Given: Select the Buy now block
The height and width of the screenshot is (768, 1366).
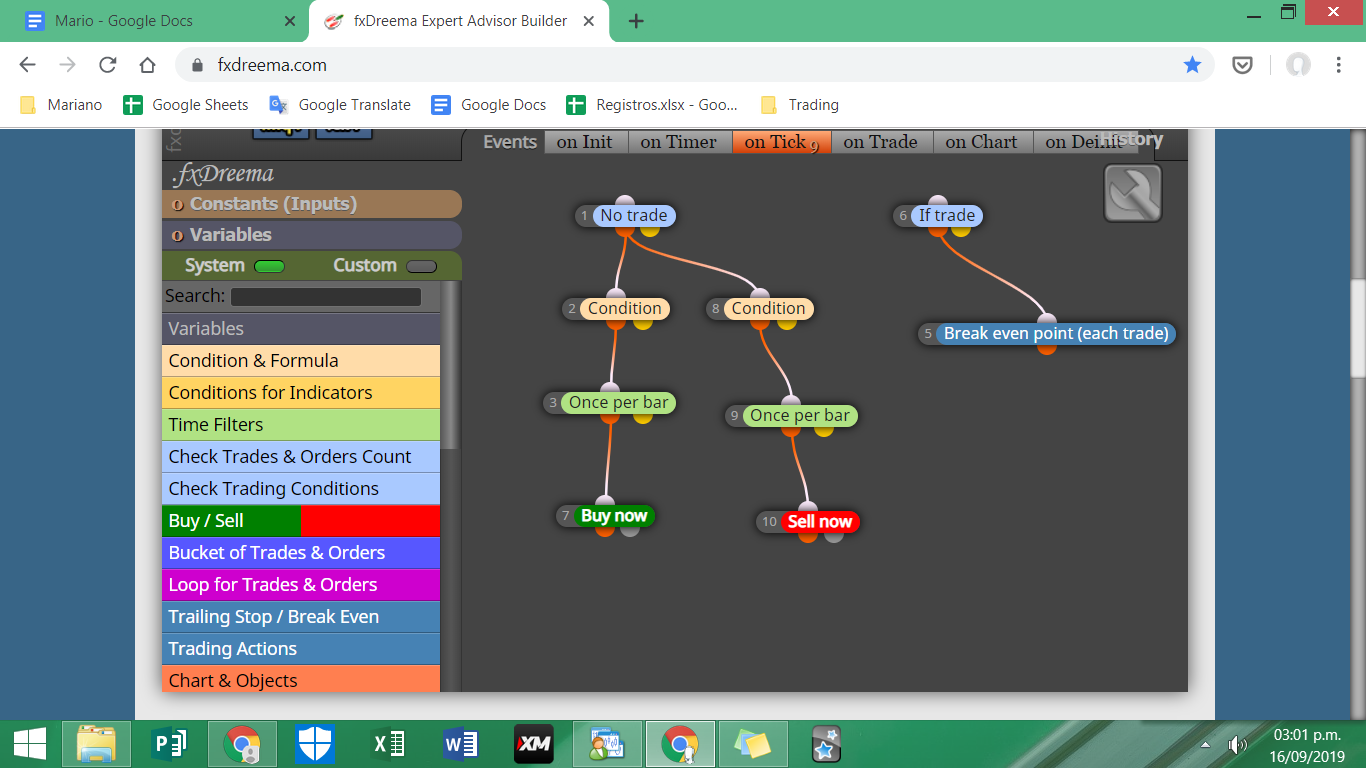Looking at the screenshot, I should [614, 516].
